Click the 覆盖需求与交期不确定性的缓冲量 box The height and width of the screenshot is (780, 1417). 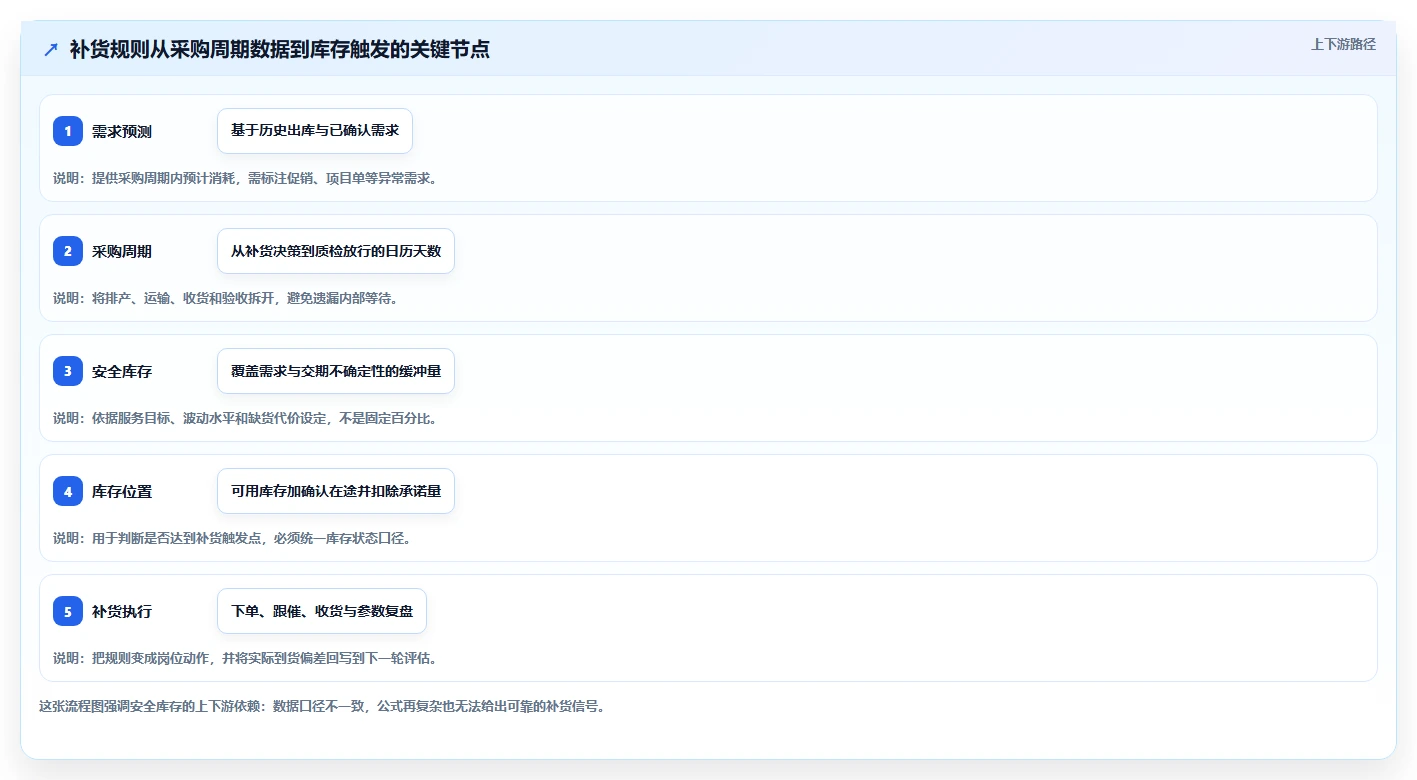(336, 371)
